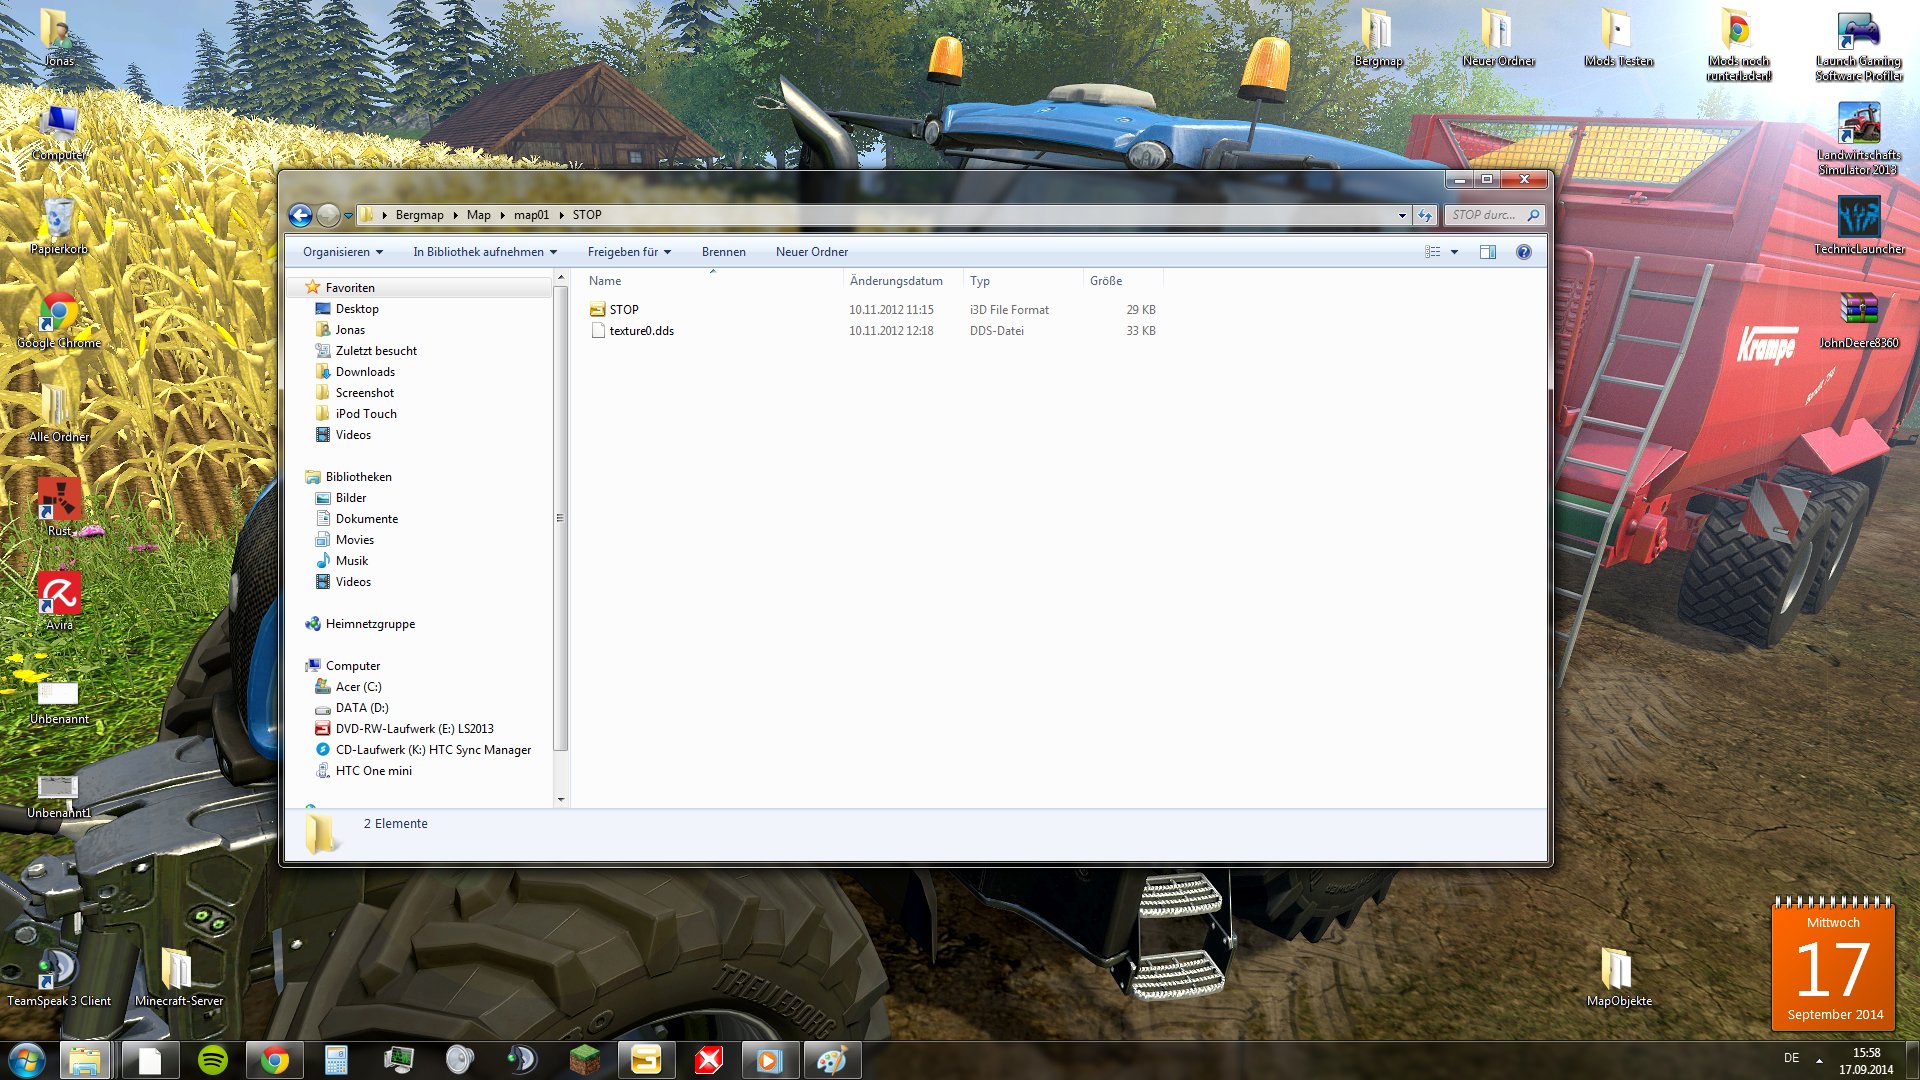The height and width of the screenshot is (1080, 1920).
Task: Click the Brennen toolbar button
Action: coord(723,252)
